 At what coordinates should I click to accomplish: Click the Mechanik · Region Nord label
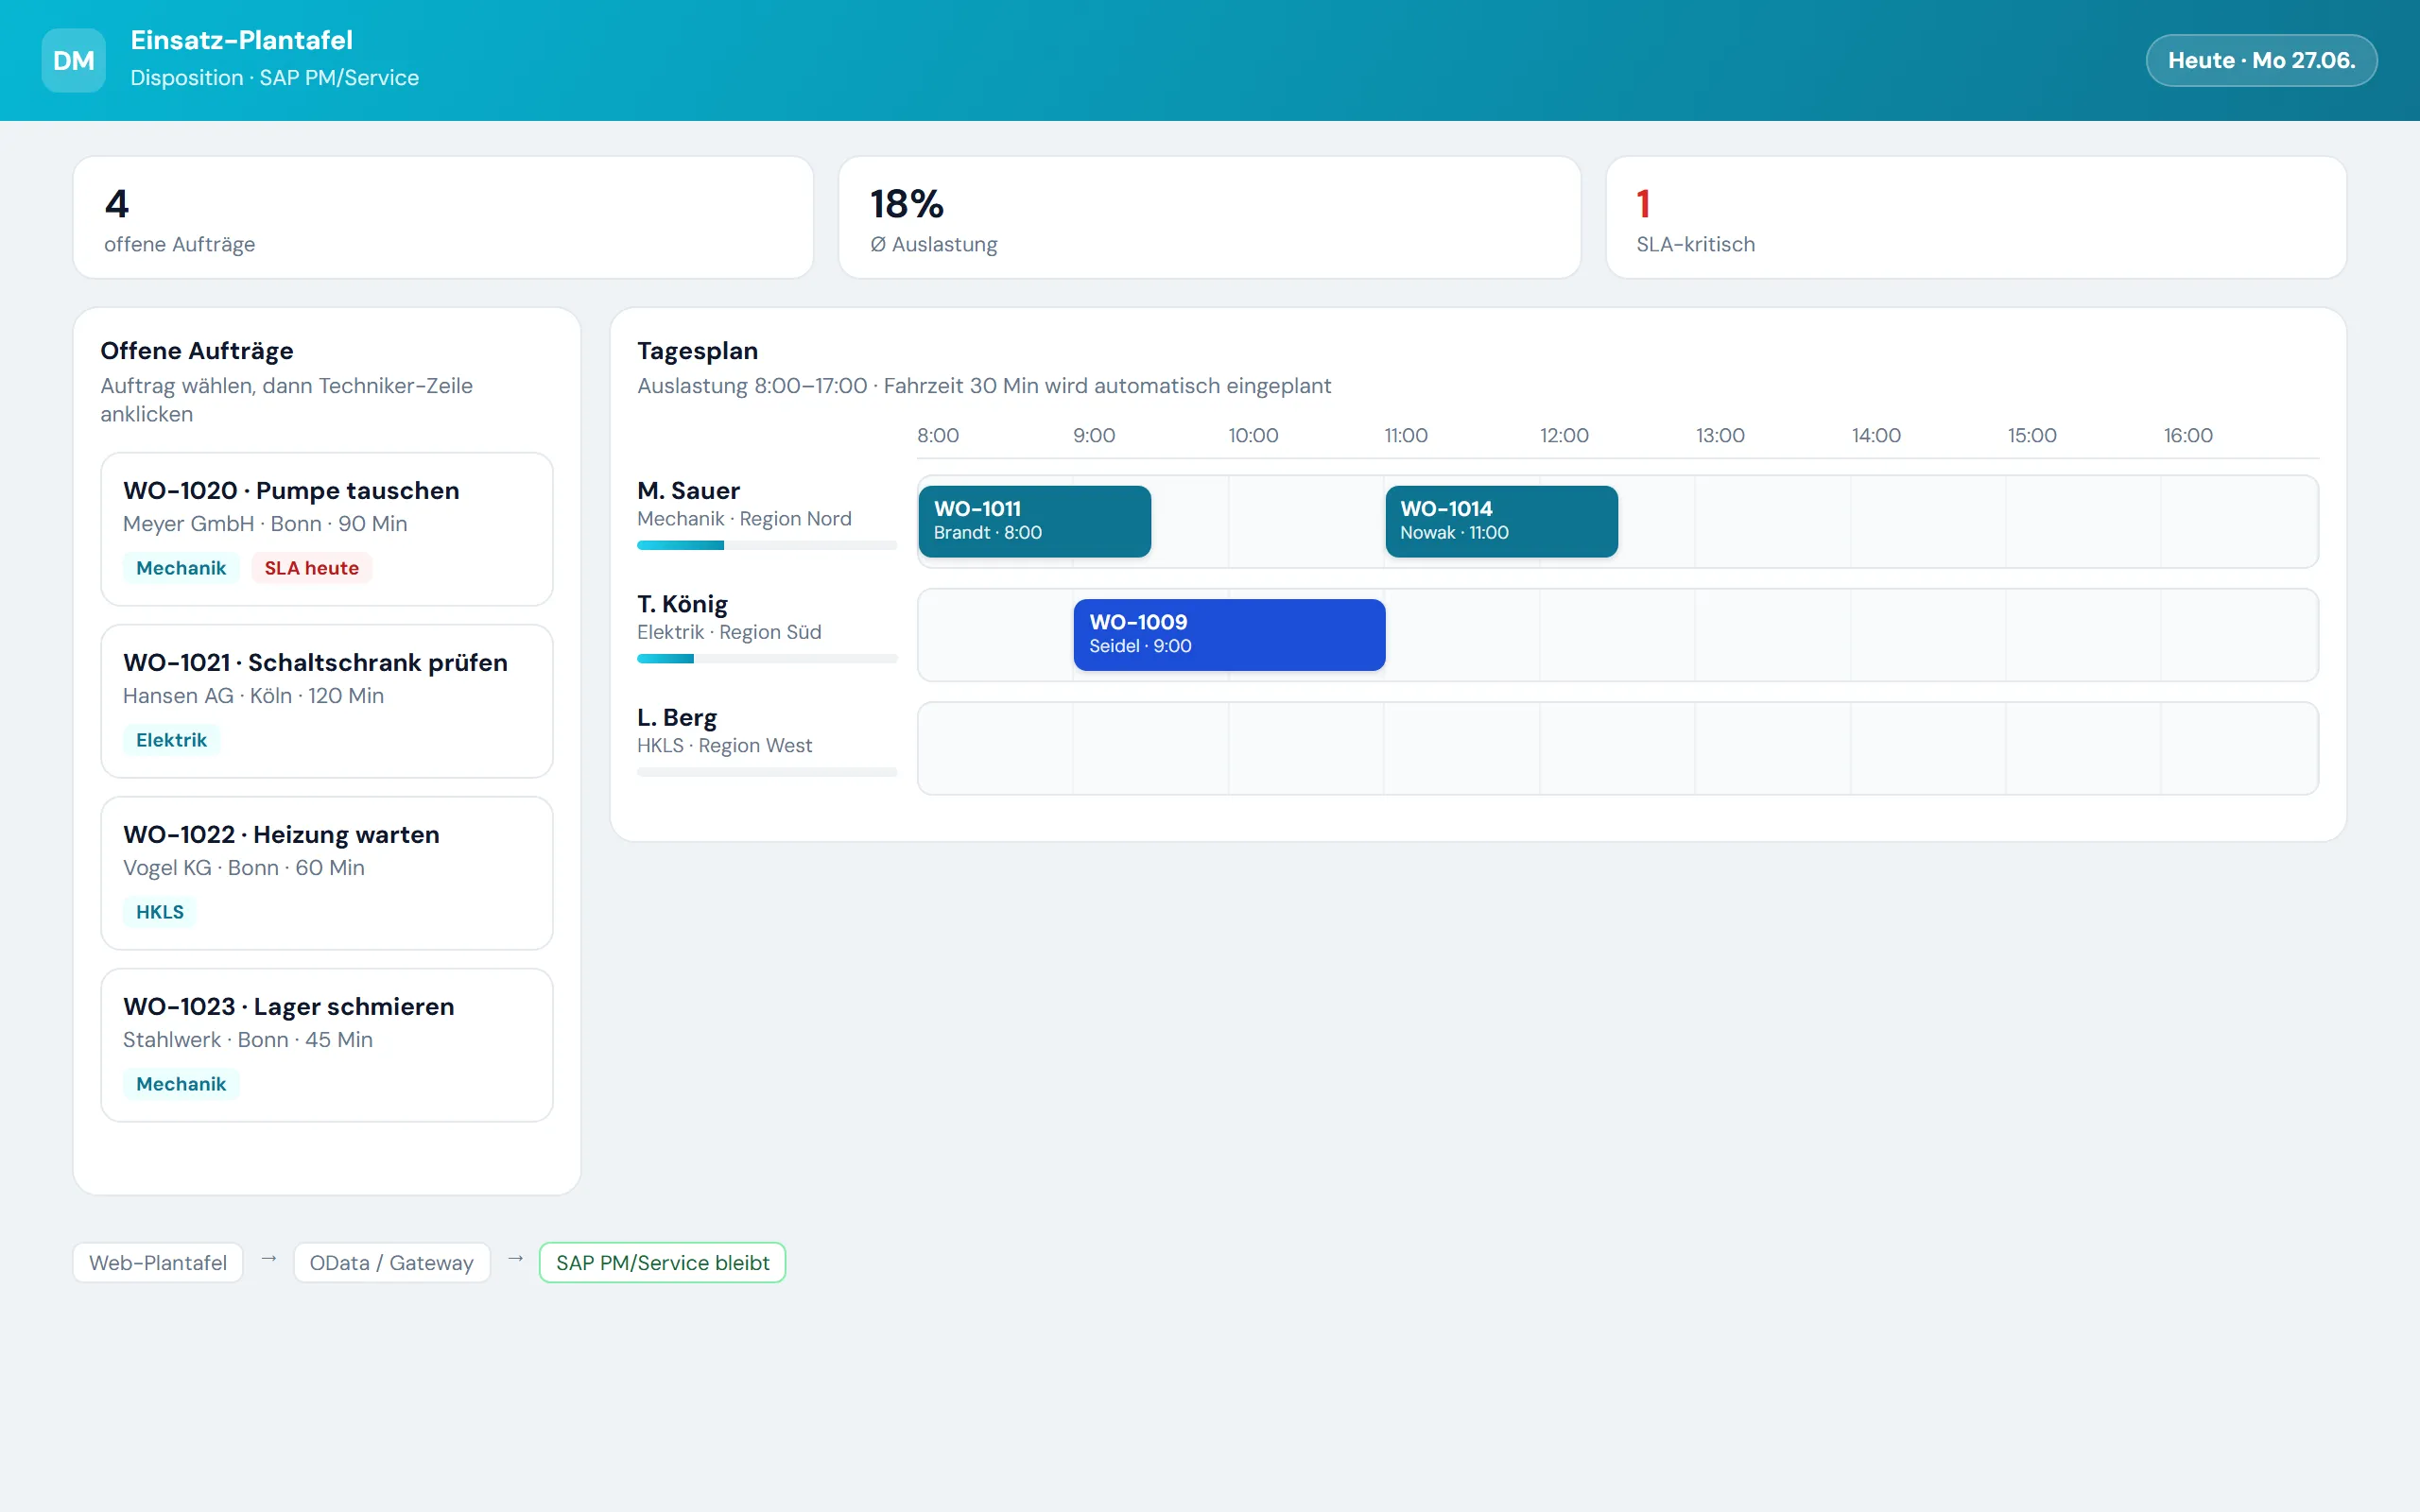[744, 519]
